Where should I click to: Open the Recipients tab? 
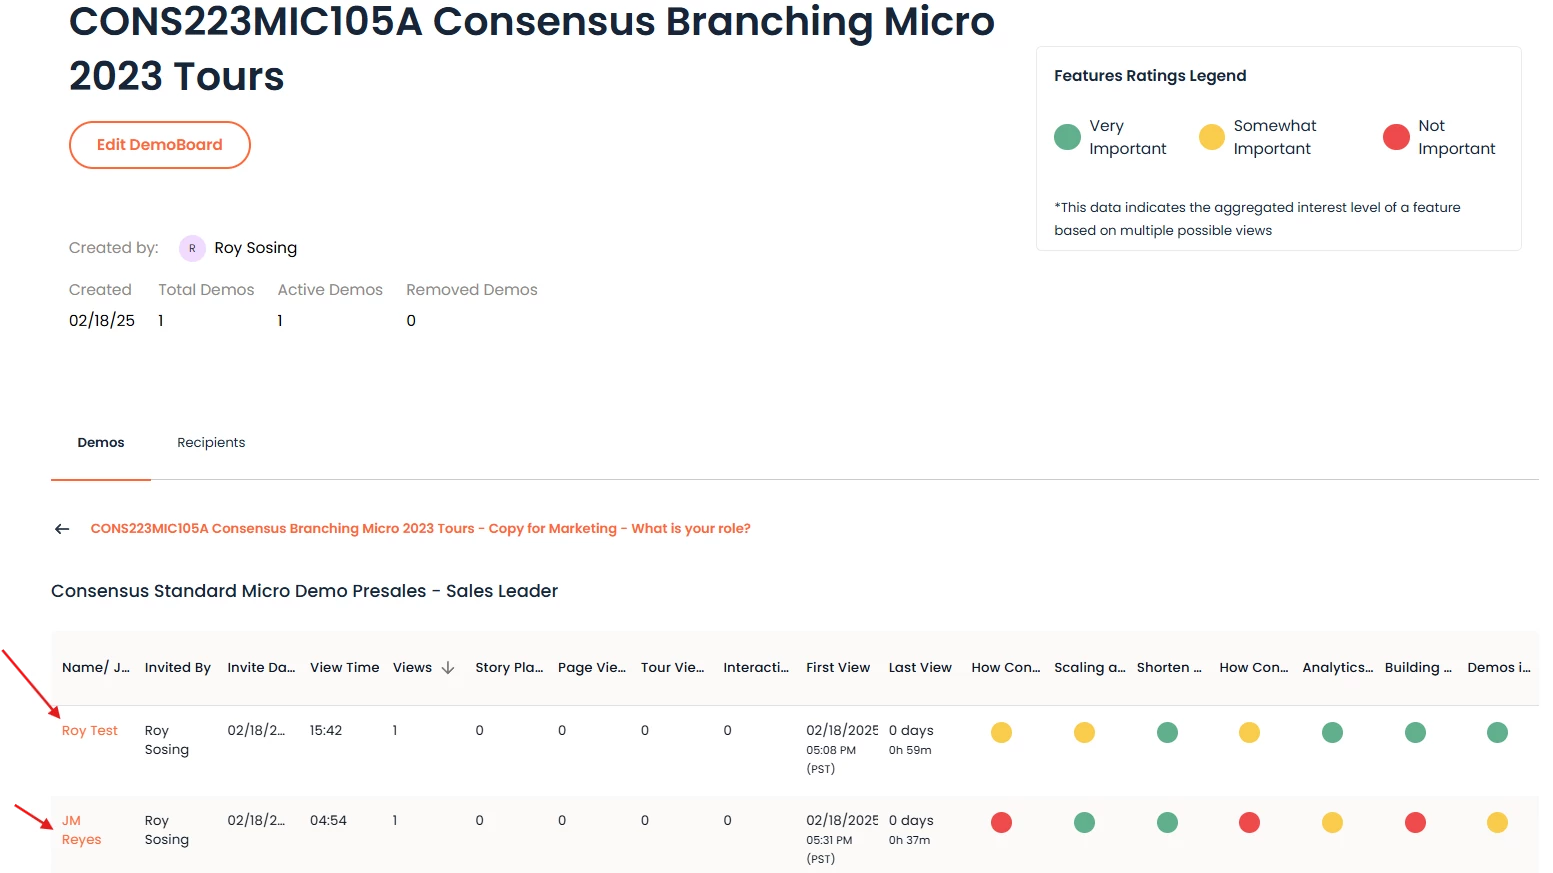[x=211, y=443]
